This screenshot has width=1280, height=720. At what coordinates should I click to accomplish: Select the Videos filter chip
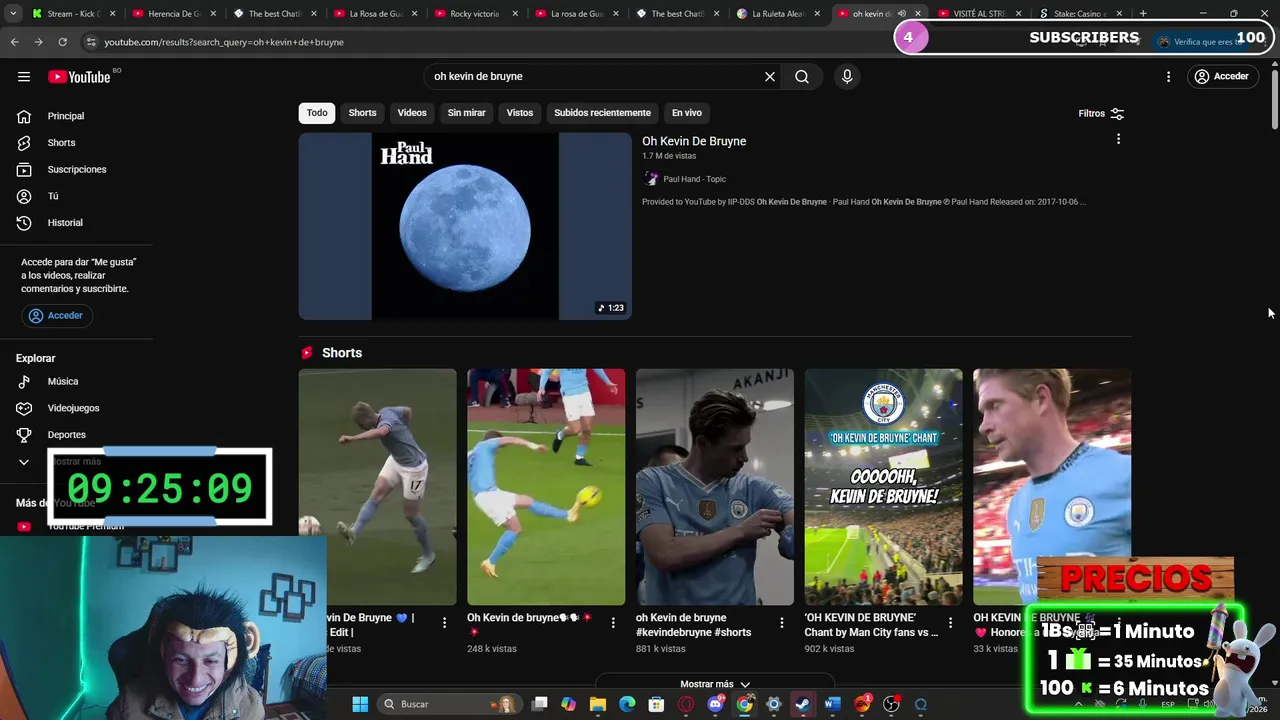412,113
